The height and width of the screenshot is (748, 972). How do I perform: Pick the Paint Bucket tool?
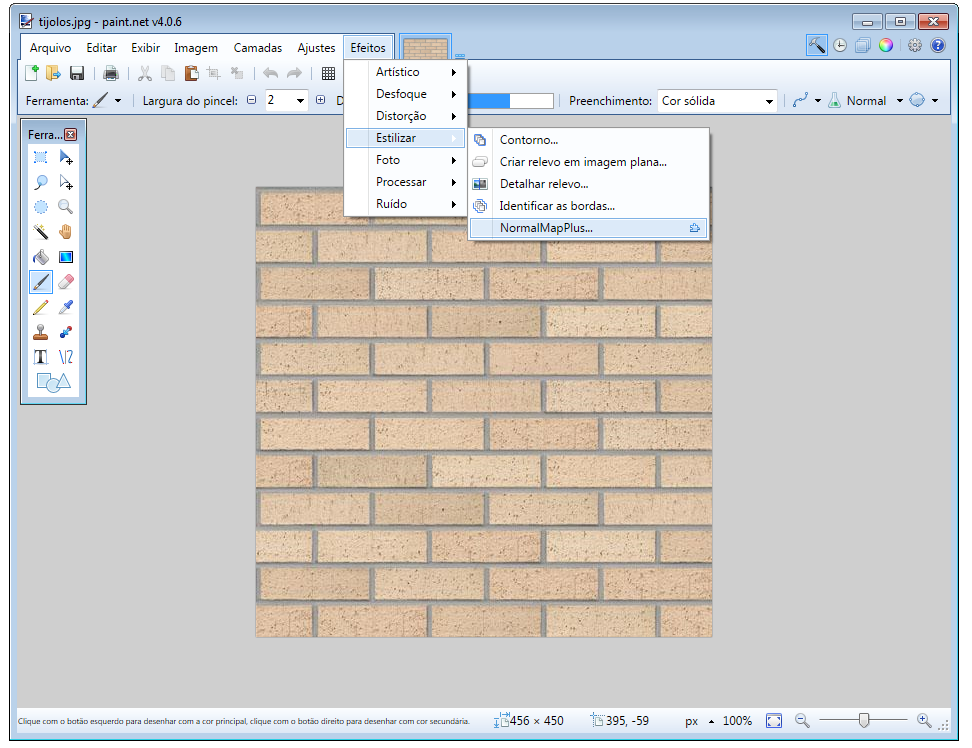coord(41,257)
